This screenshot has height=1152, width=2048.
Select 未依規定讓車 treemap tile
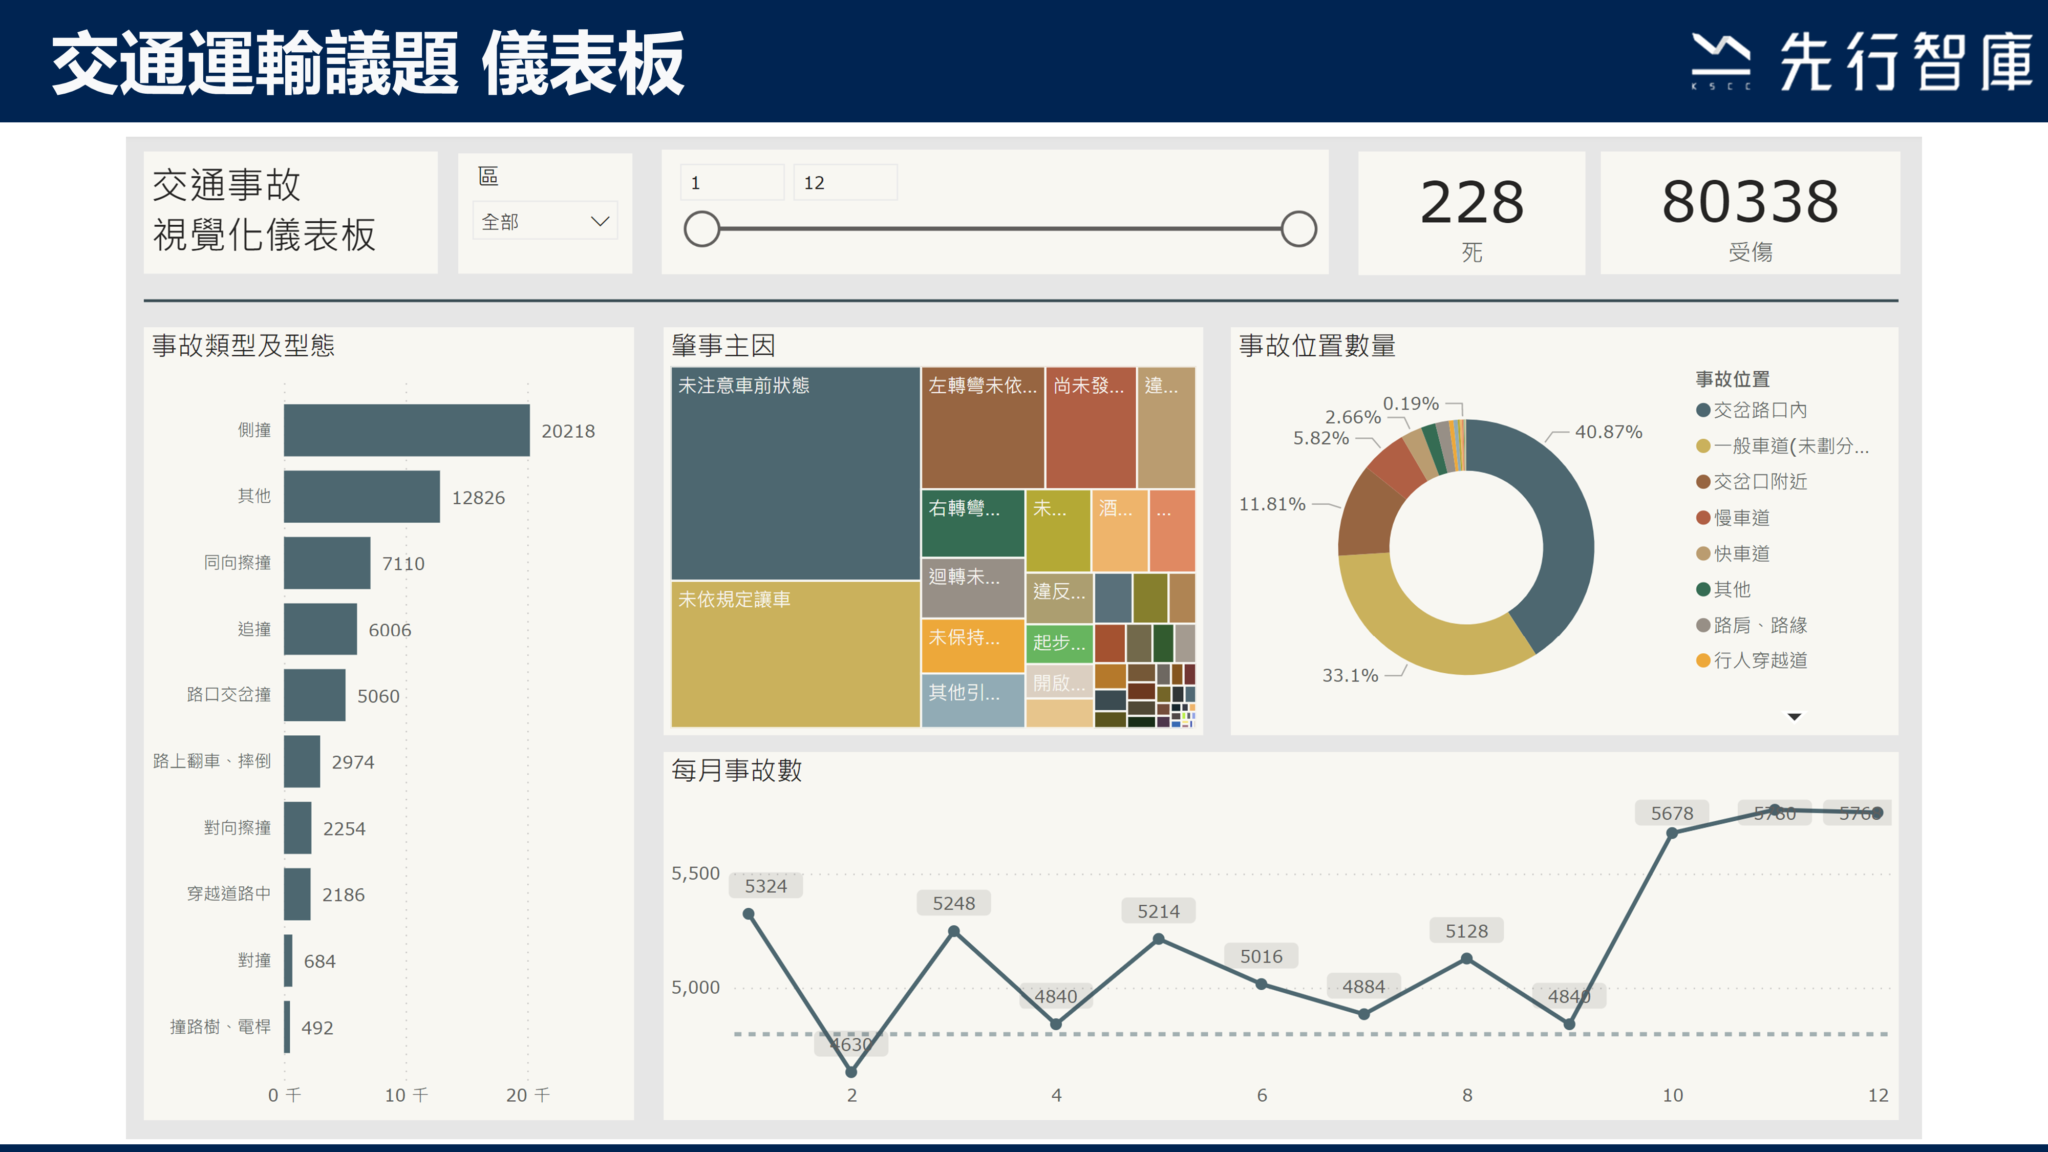[x=795, y=653]
